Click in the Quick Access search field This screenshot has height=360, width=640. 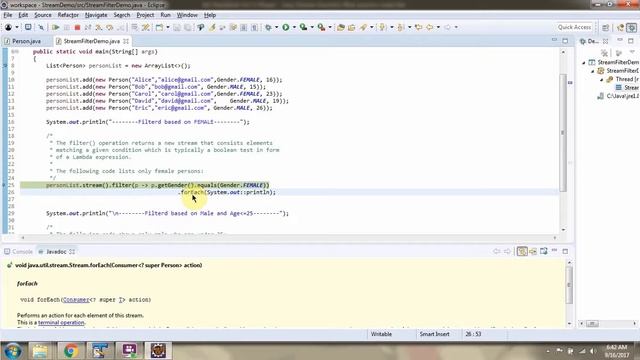(574, 27)
